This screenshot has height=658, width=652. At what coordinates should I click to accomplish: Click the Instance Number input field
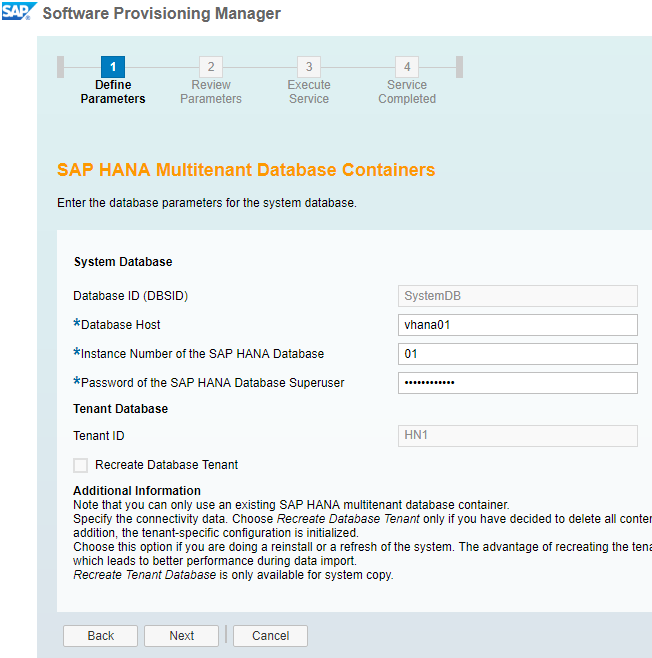click(x=518, y=354)
